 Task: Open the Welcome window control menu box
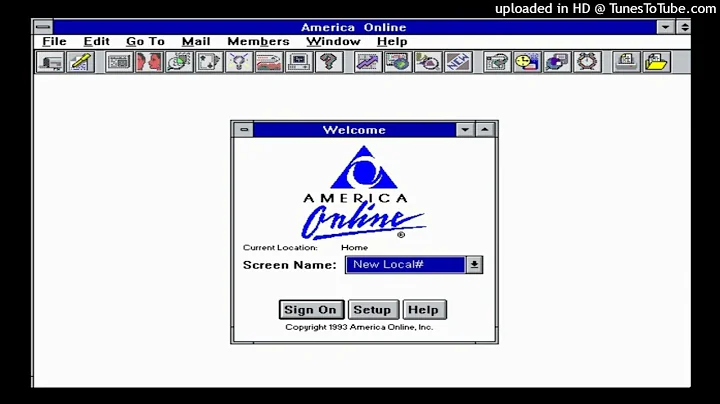coord(244,130)
